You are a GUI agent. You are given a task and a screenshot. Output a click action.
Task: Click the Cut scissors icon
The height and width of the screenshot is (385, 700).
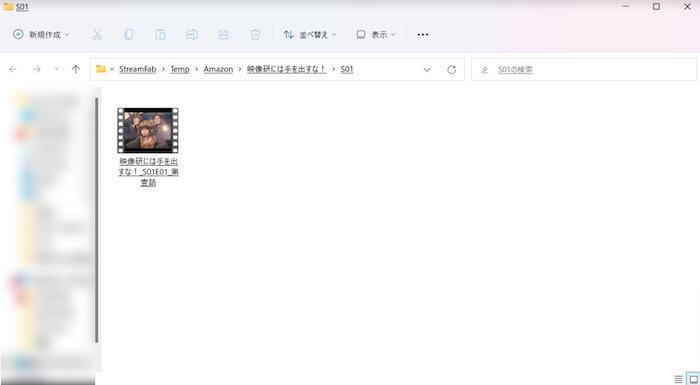coord(97,34)
